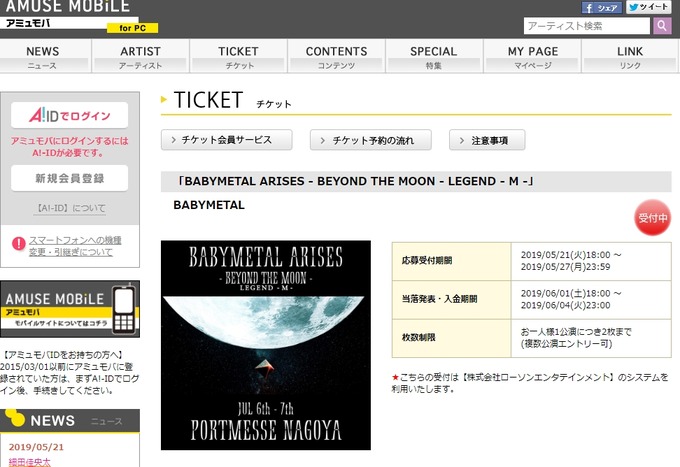Open the 【A!-ID】について link
The image size is (680, 467).
point(70,209)
